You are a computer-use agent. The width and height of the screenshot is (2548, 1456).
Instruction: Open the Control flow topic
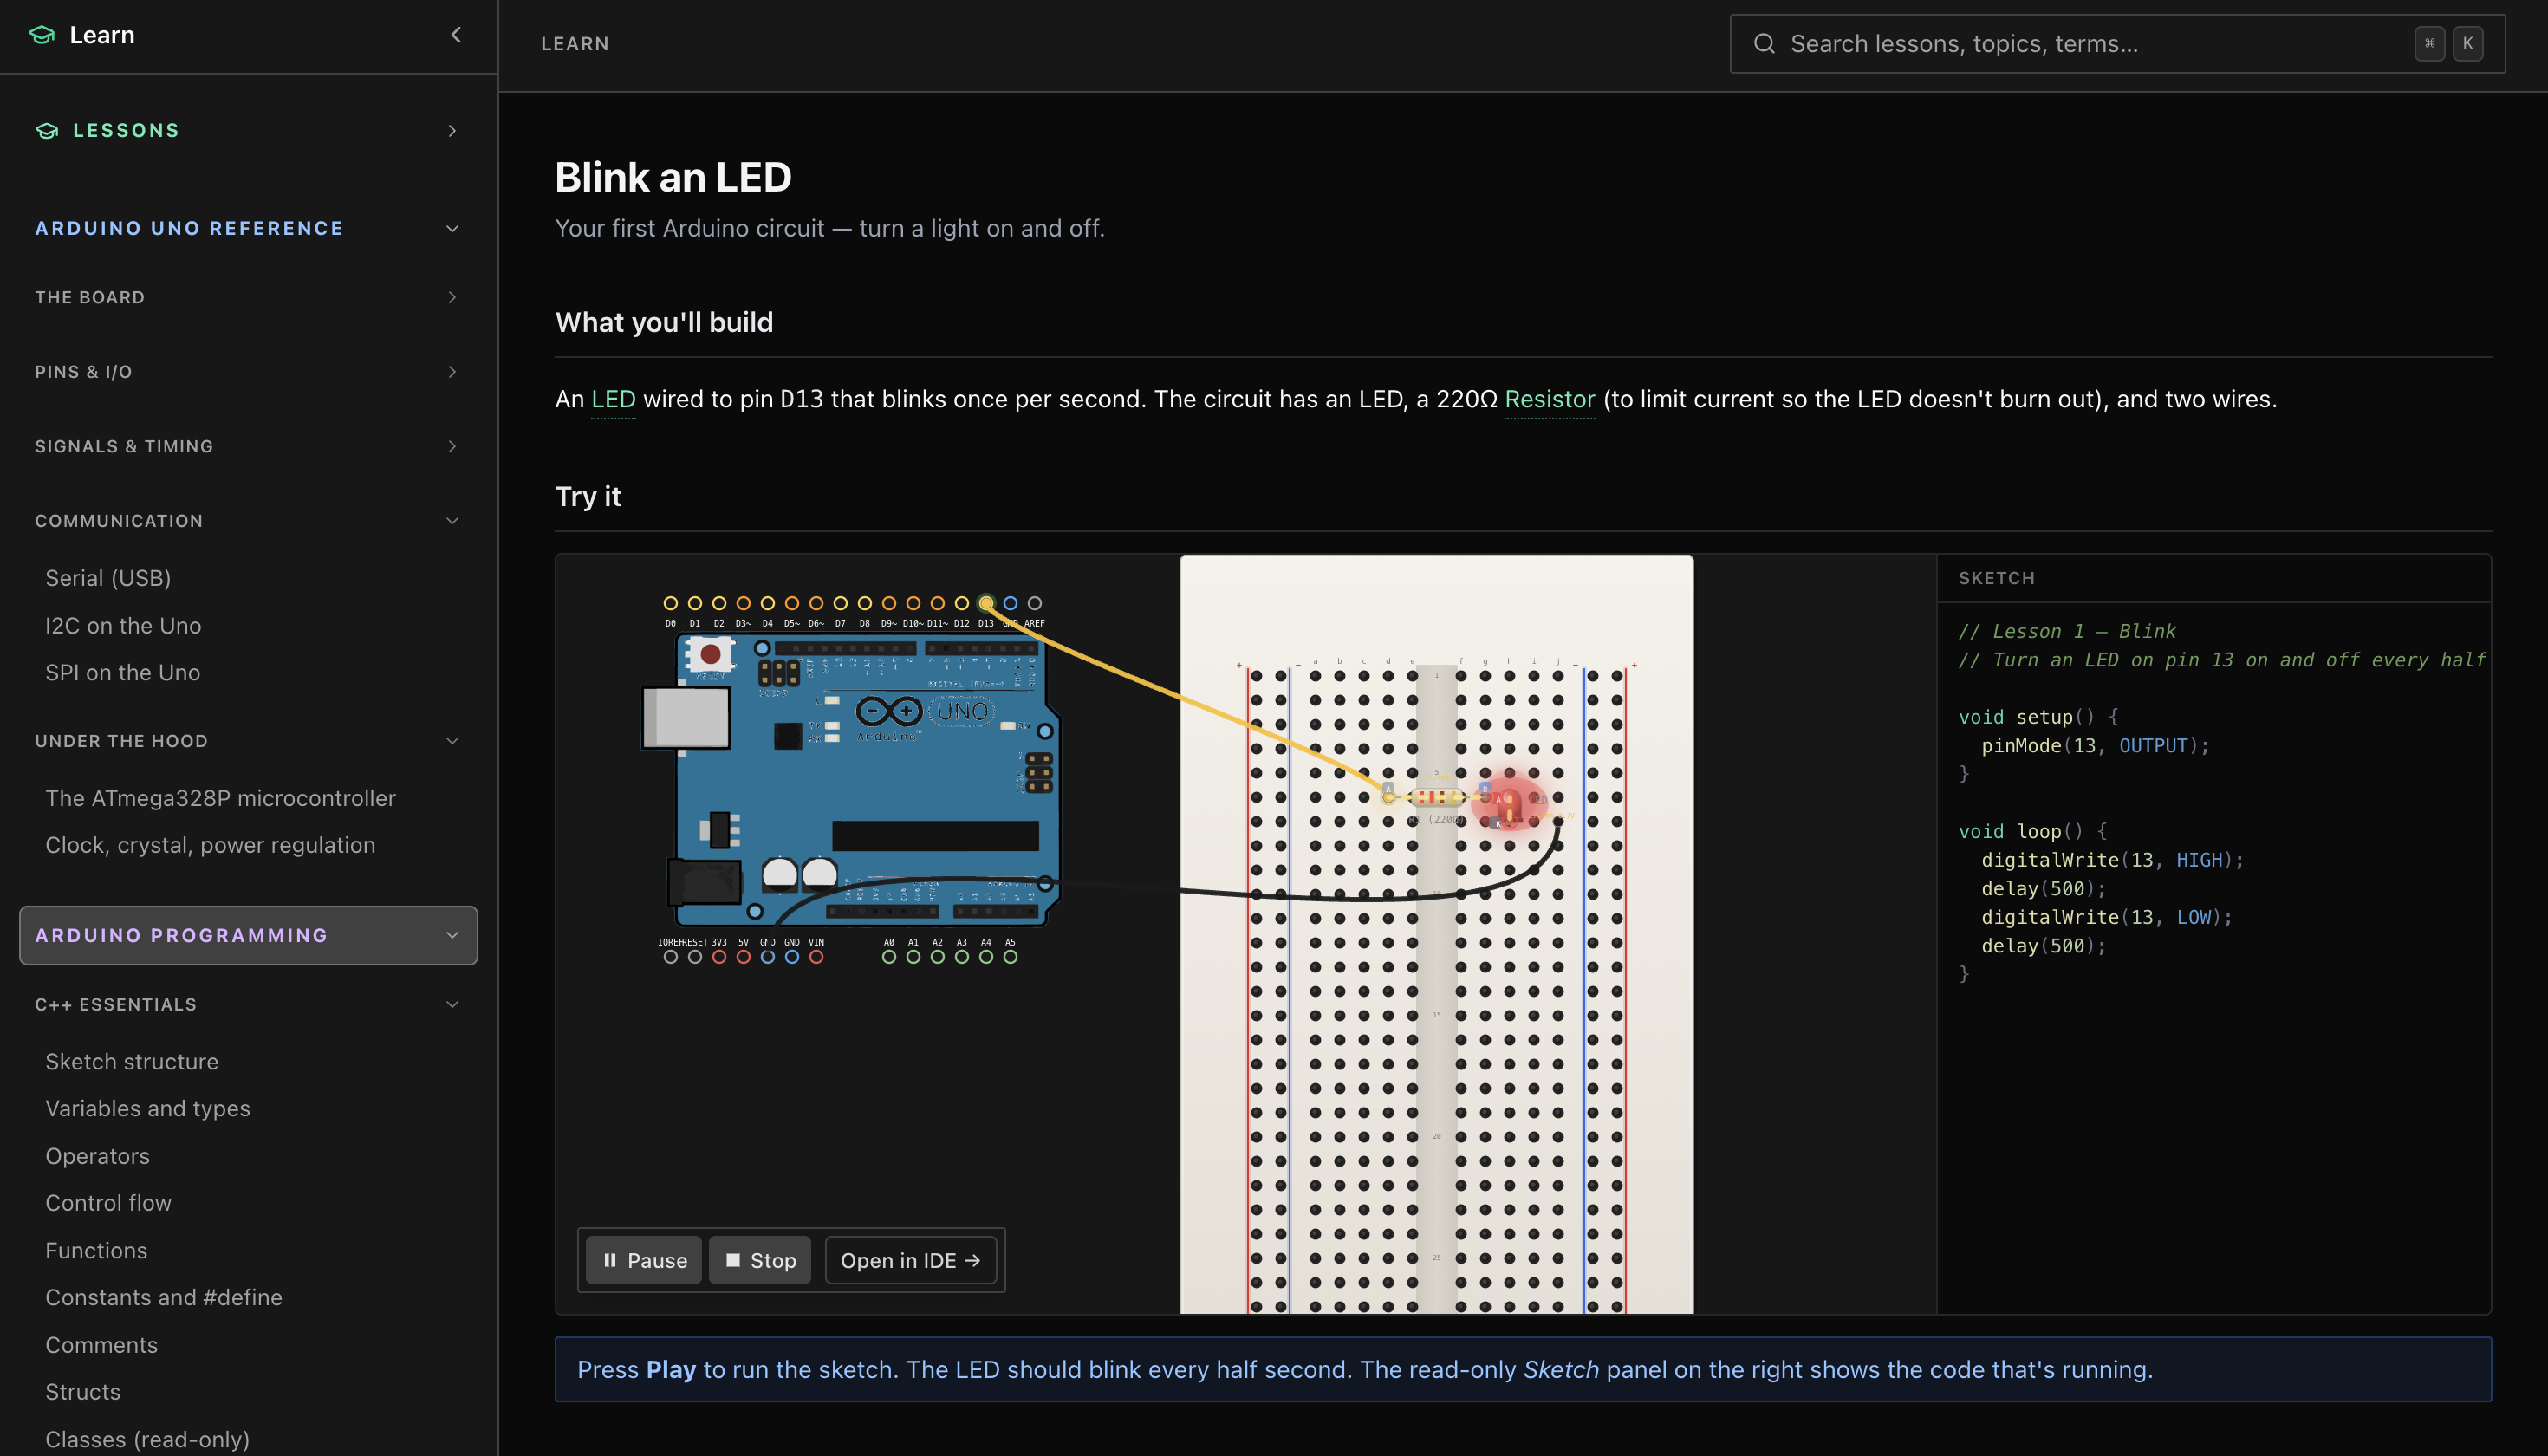click(108, 1203)
